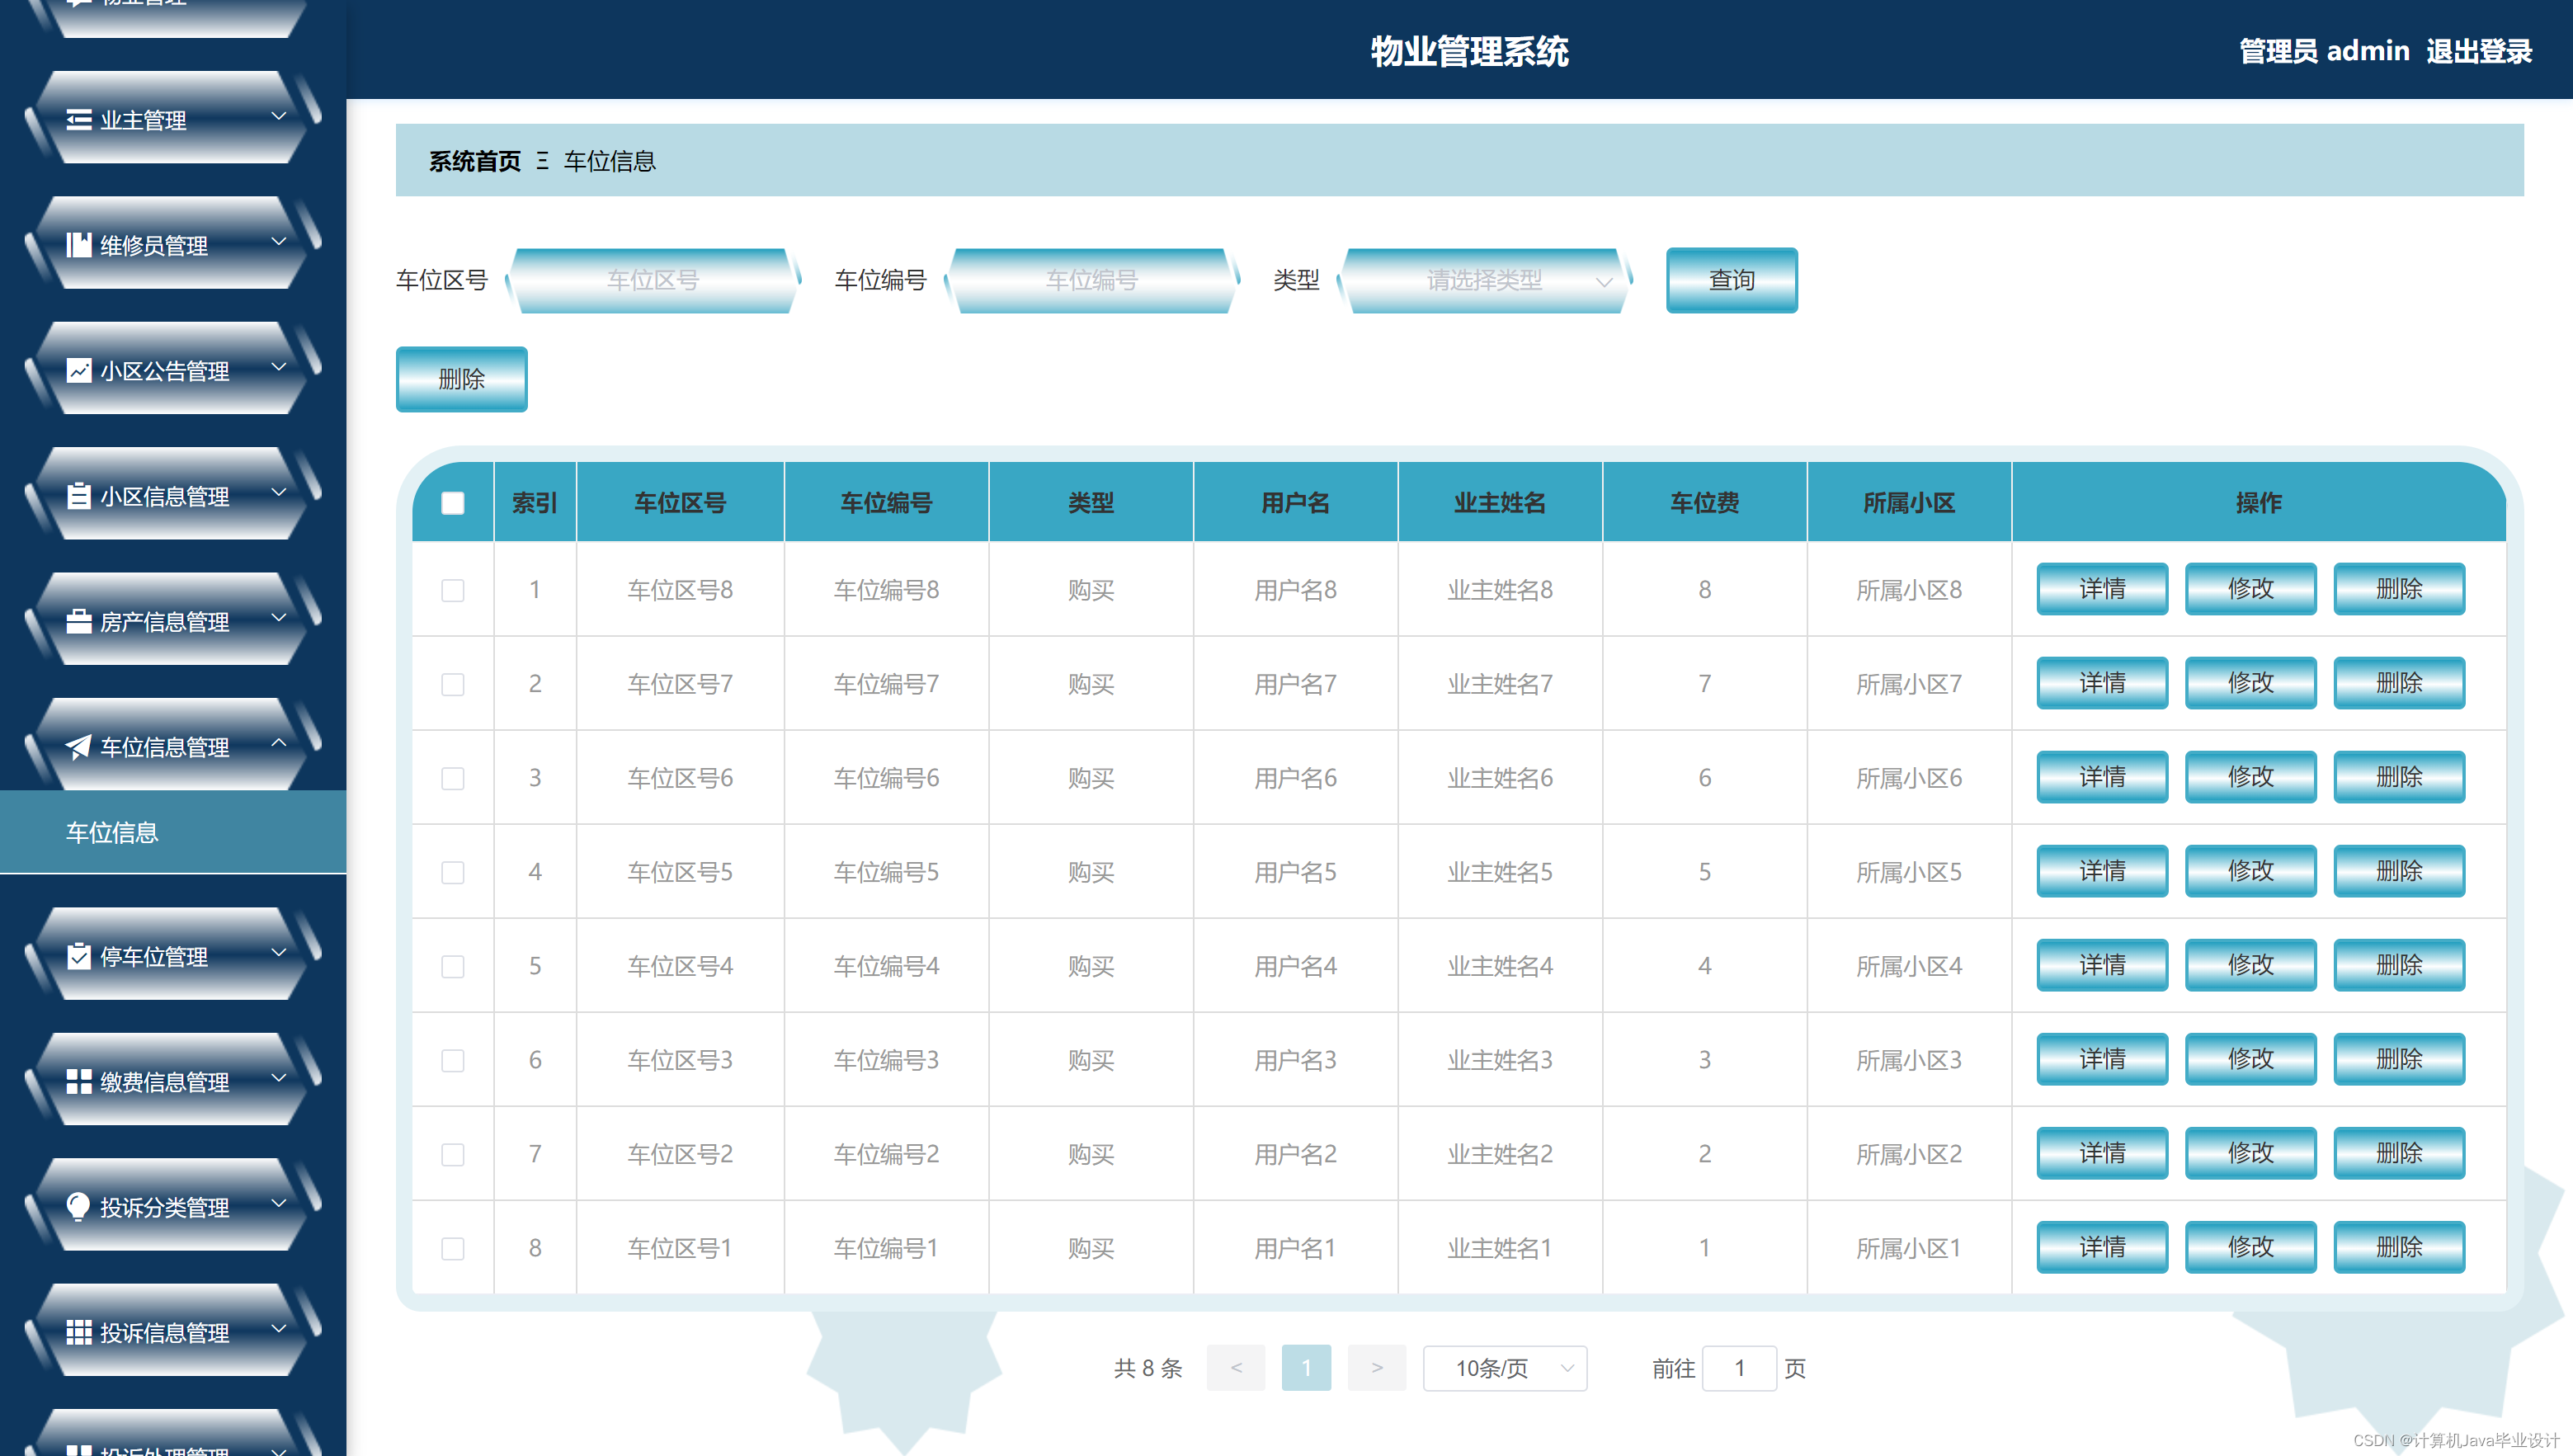Open the 10条/页 page size dropdown
Screen dimensions: 2573x1456
(x=1504, y=1368)
